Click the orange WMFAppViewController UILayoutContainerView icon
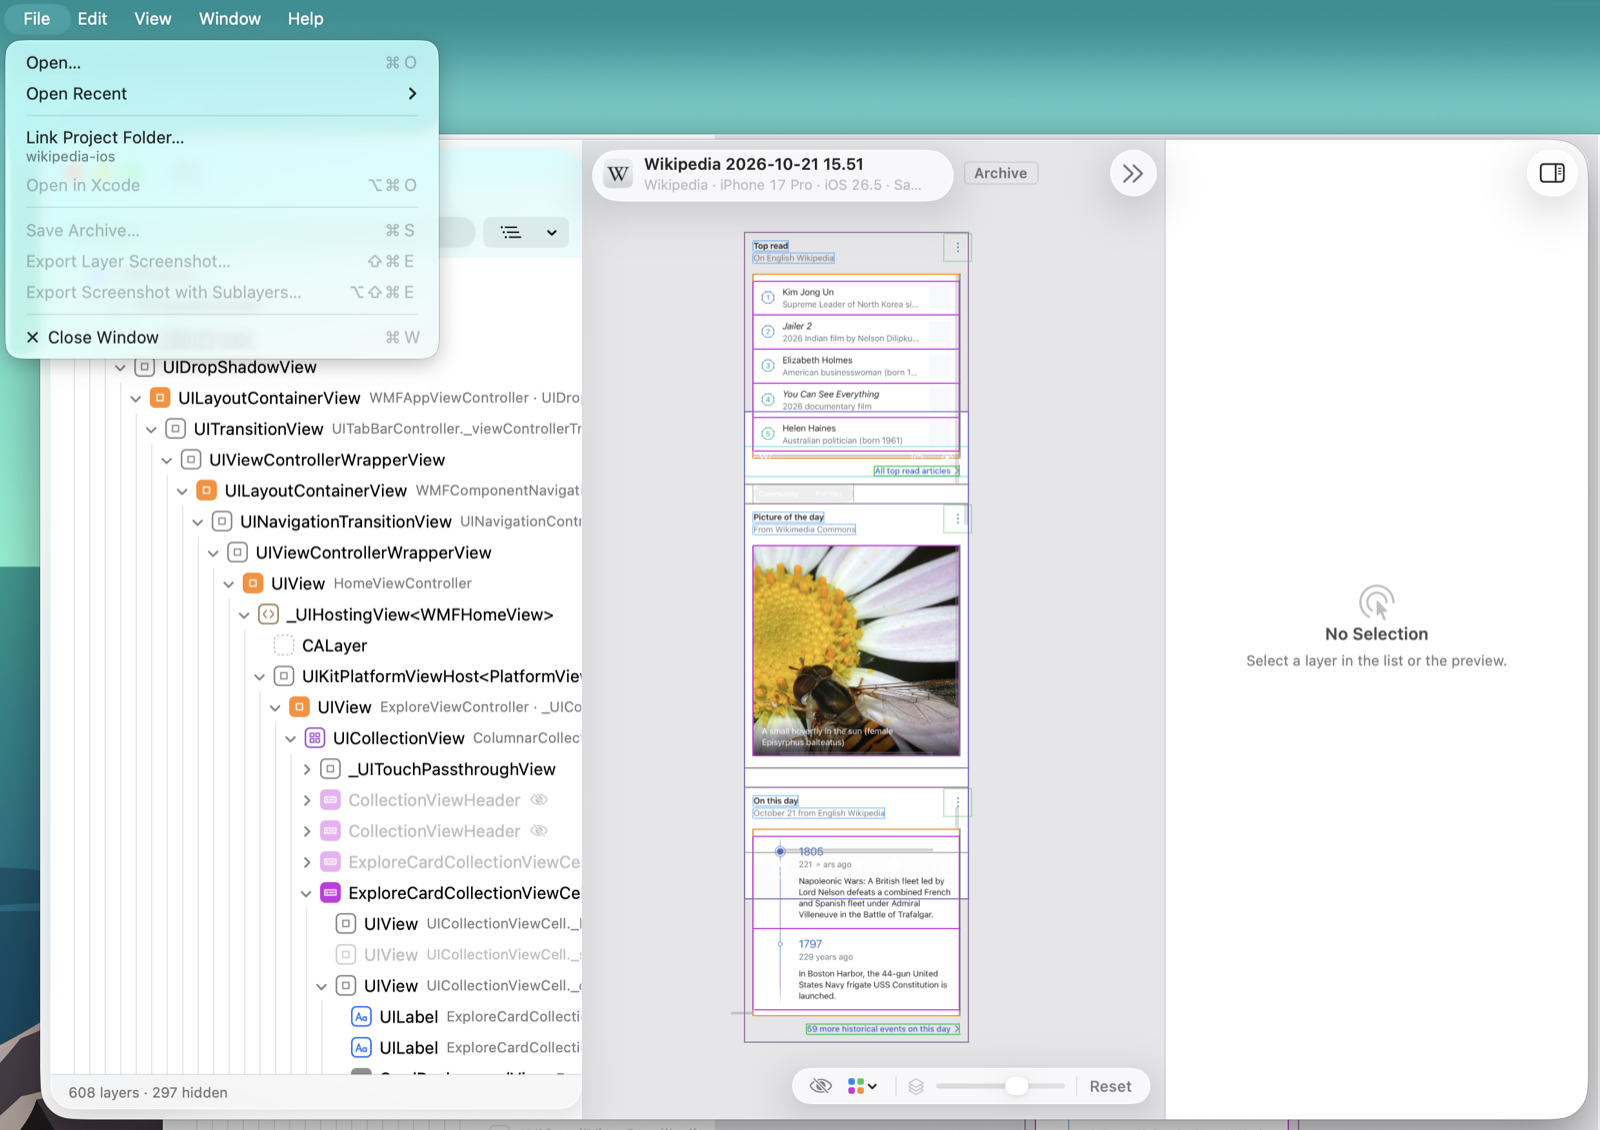The height and width of the screenshot is (1130, 1600). (x=160, y=398)
